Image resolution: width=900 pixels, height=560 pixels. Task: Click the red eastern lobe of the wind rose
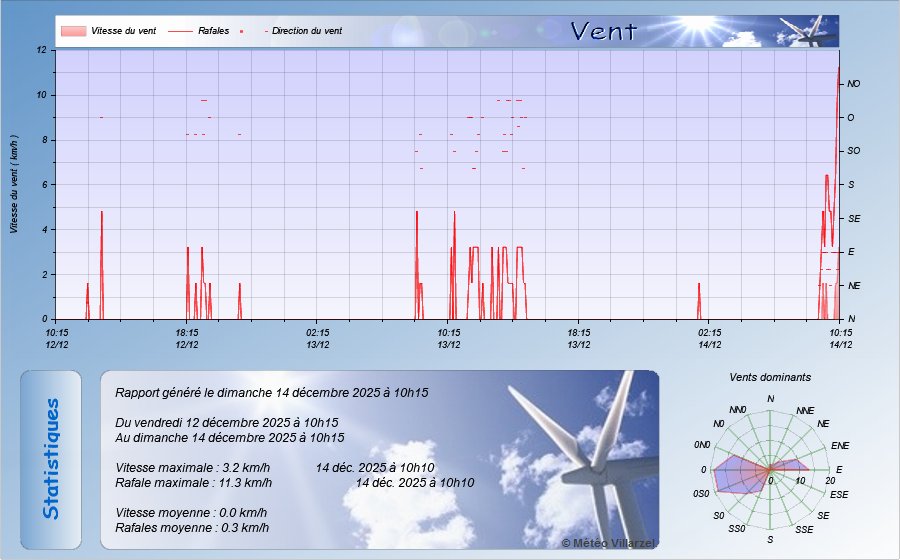tap(792, 467)
